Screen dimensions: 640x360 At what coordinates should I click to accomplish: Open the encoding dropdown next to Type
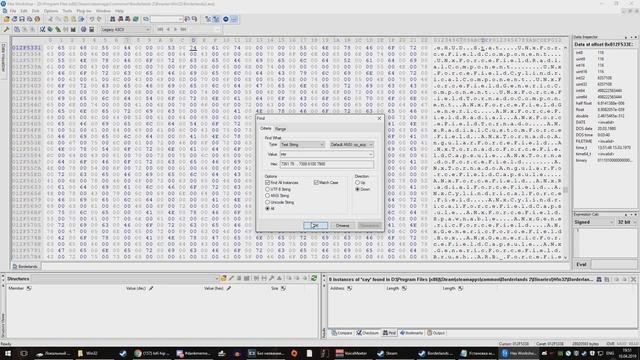[x=351, y=145]
